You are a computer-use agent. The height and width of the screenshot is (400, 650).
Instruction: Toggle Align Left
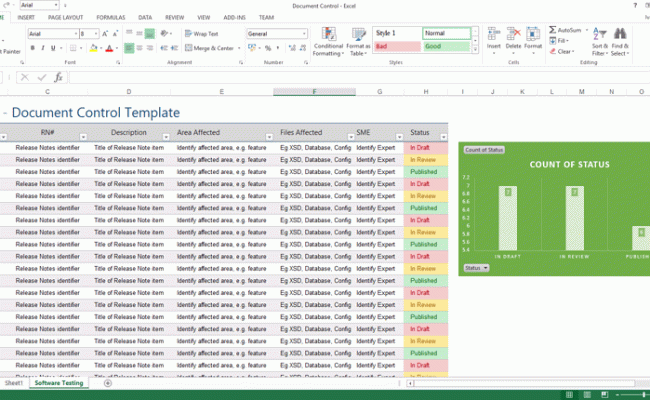coord(129,48)
